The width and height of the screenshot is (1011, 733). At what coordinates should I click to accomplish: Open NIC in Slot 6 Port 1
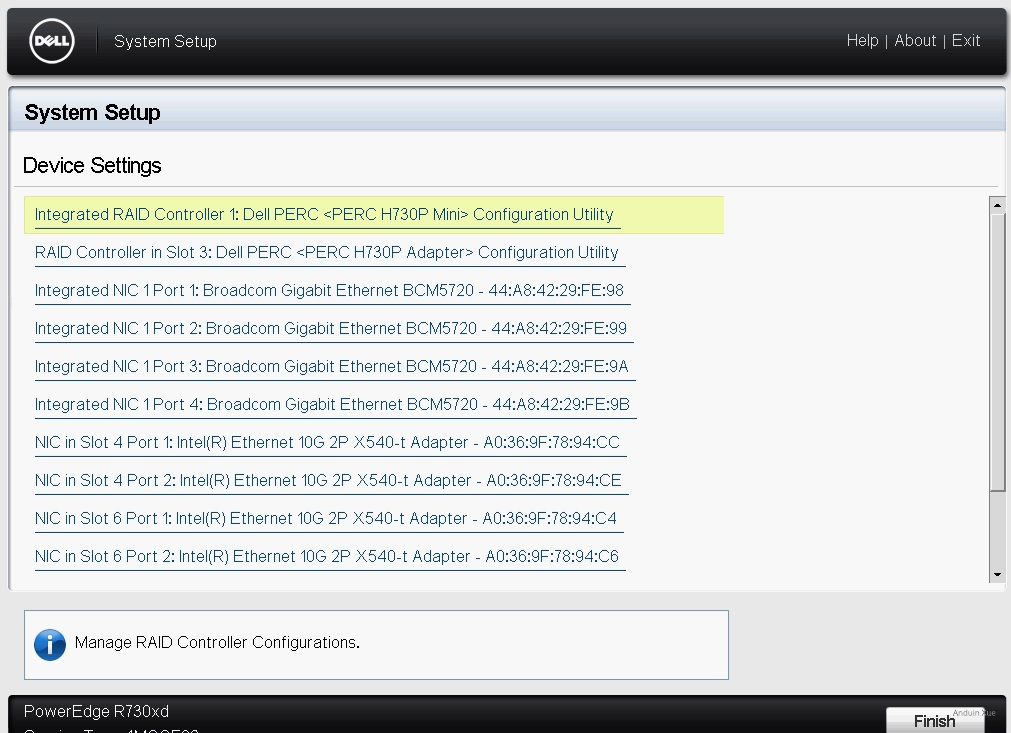click(x=326, y=519)
